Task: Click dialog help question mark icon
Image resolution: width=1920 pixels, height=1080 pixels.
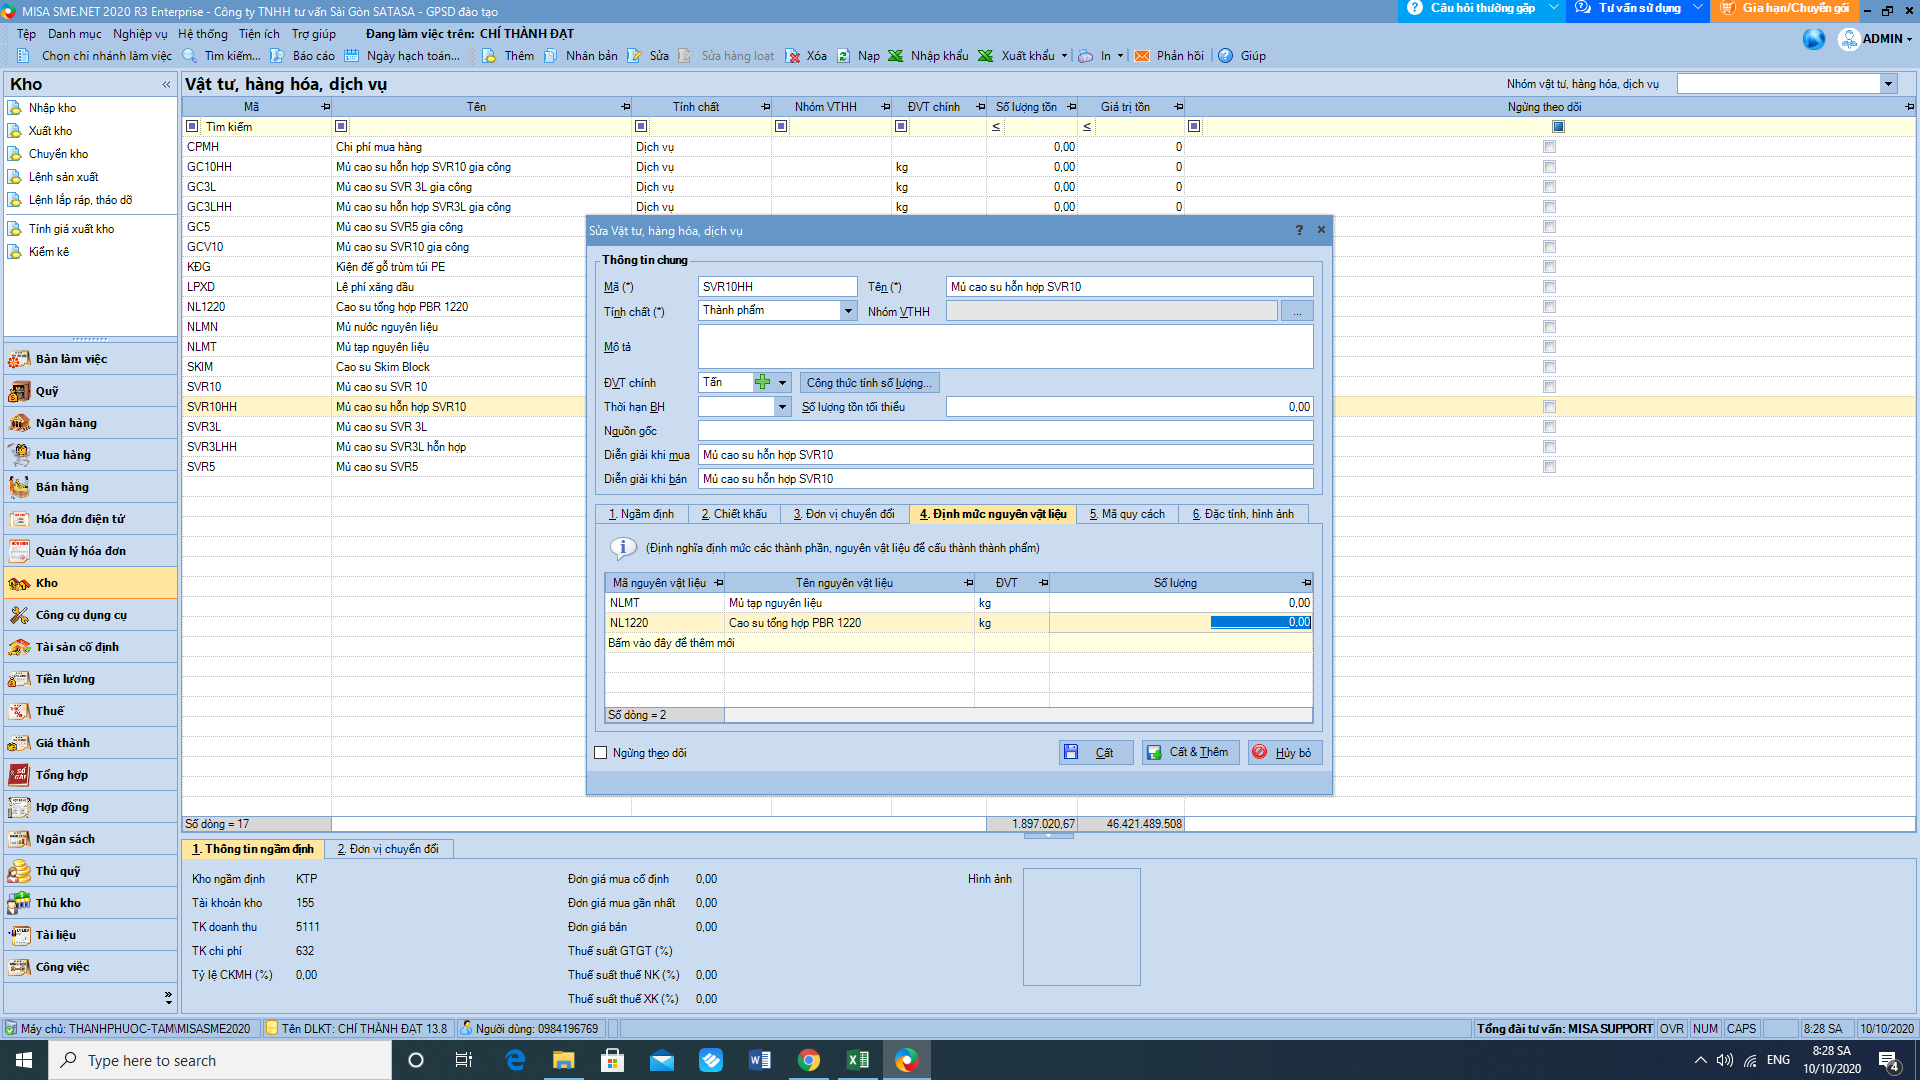Action: 1299,230
